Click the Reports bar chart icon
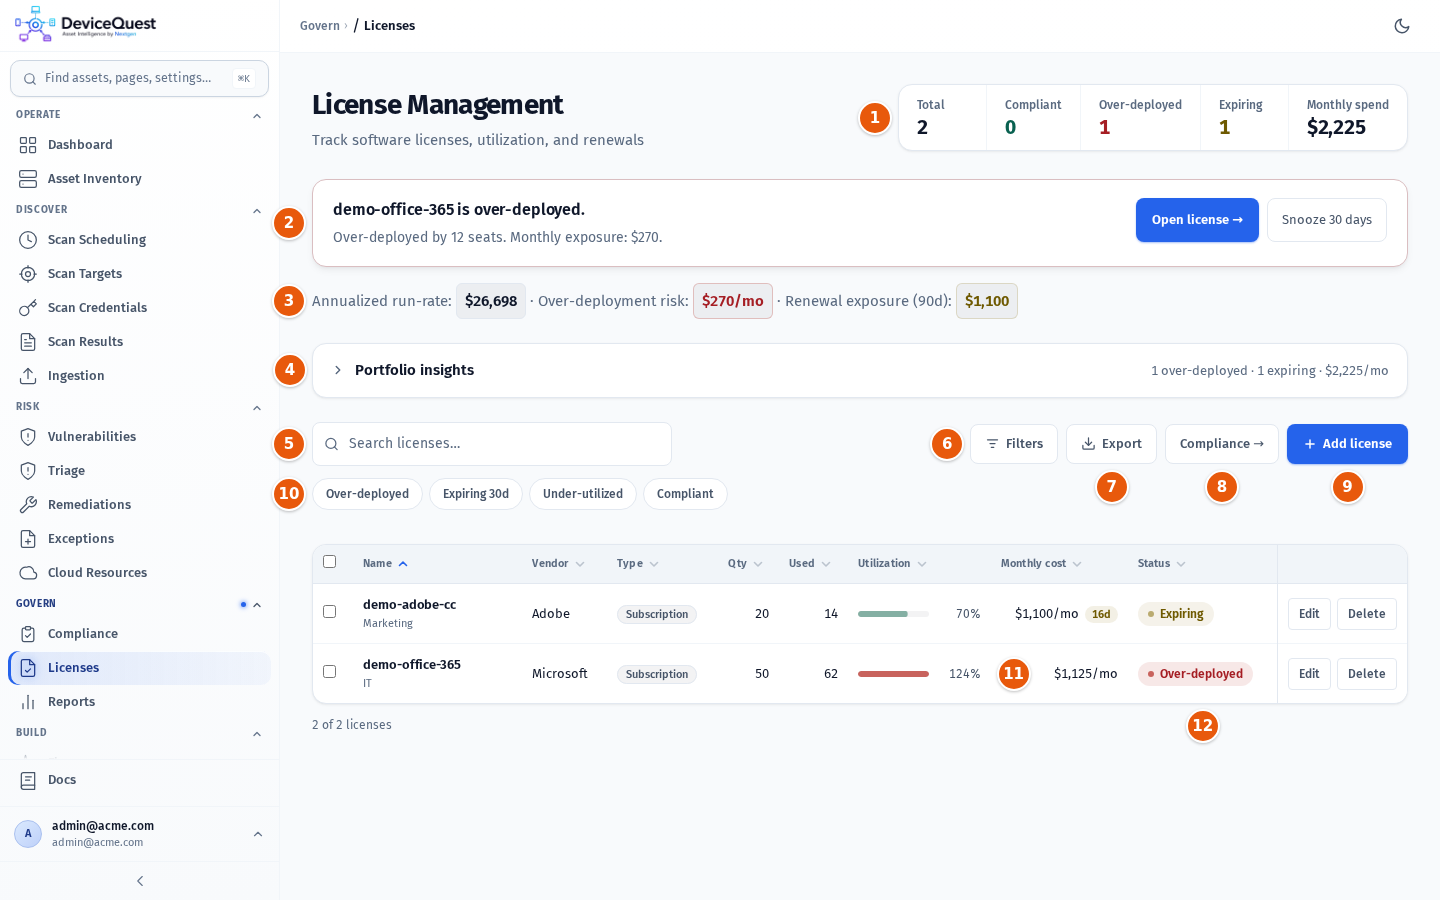 click(28, 702)
